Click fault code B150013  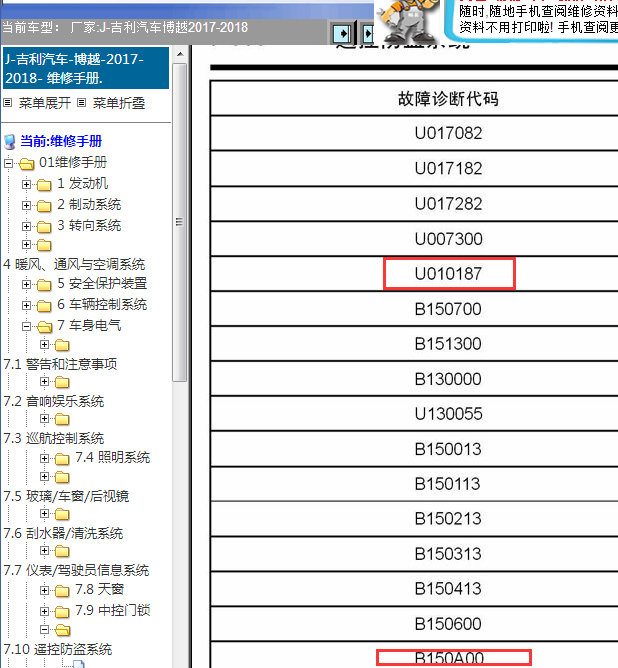(x=448, y=449)
